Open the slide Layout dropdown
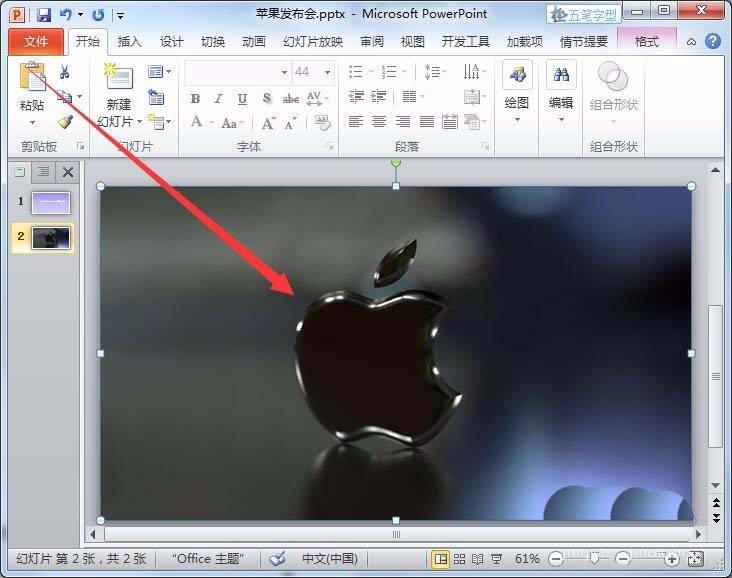The image size is (732, 578). [x=159, y=71]
